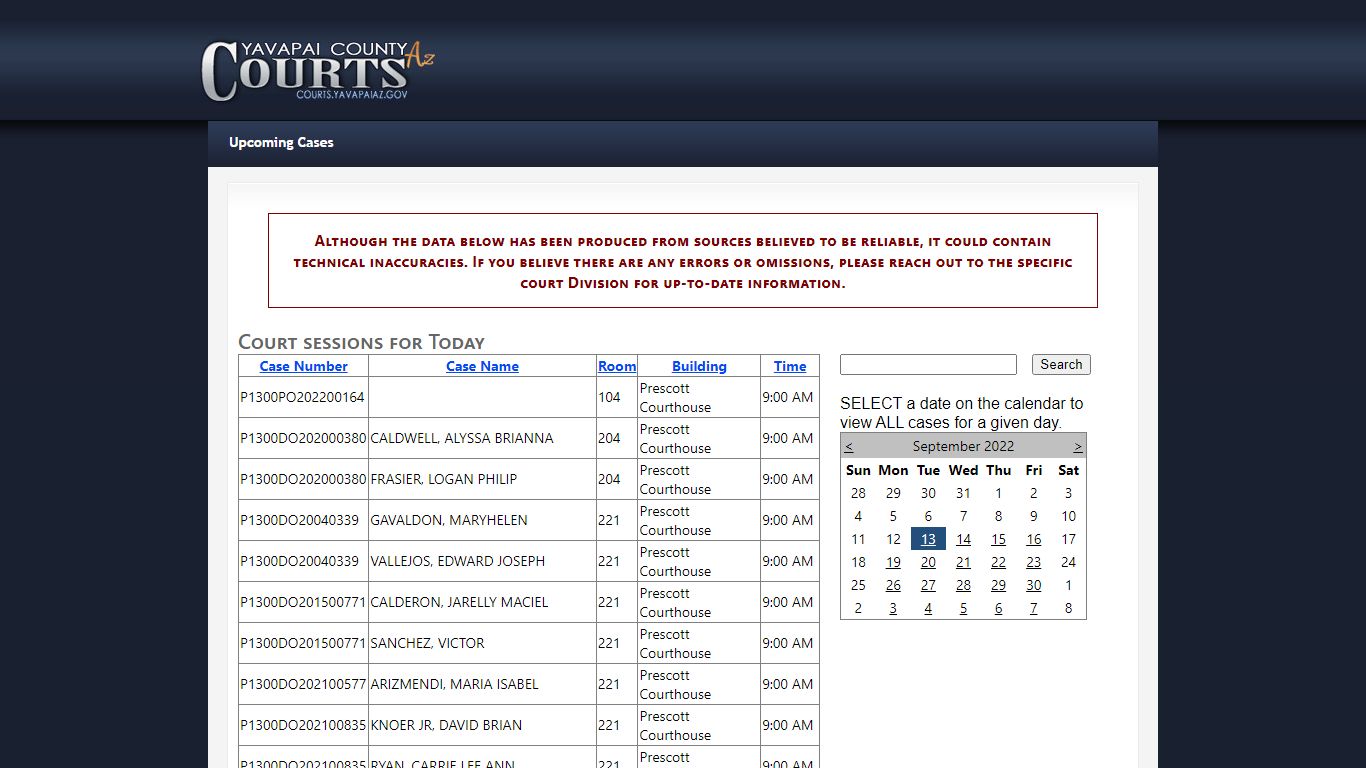Screen dimensions: 1366x768
Task: Sort table by Building column
Action: 699,366
